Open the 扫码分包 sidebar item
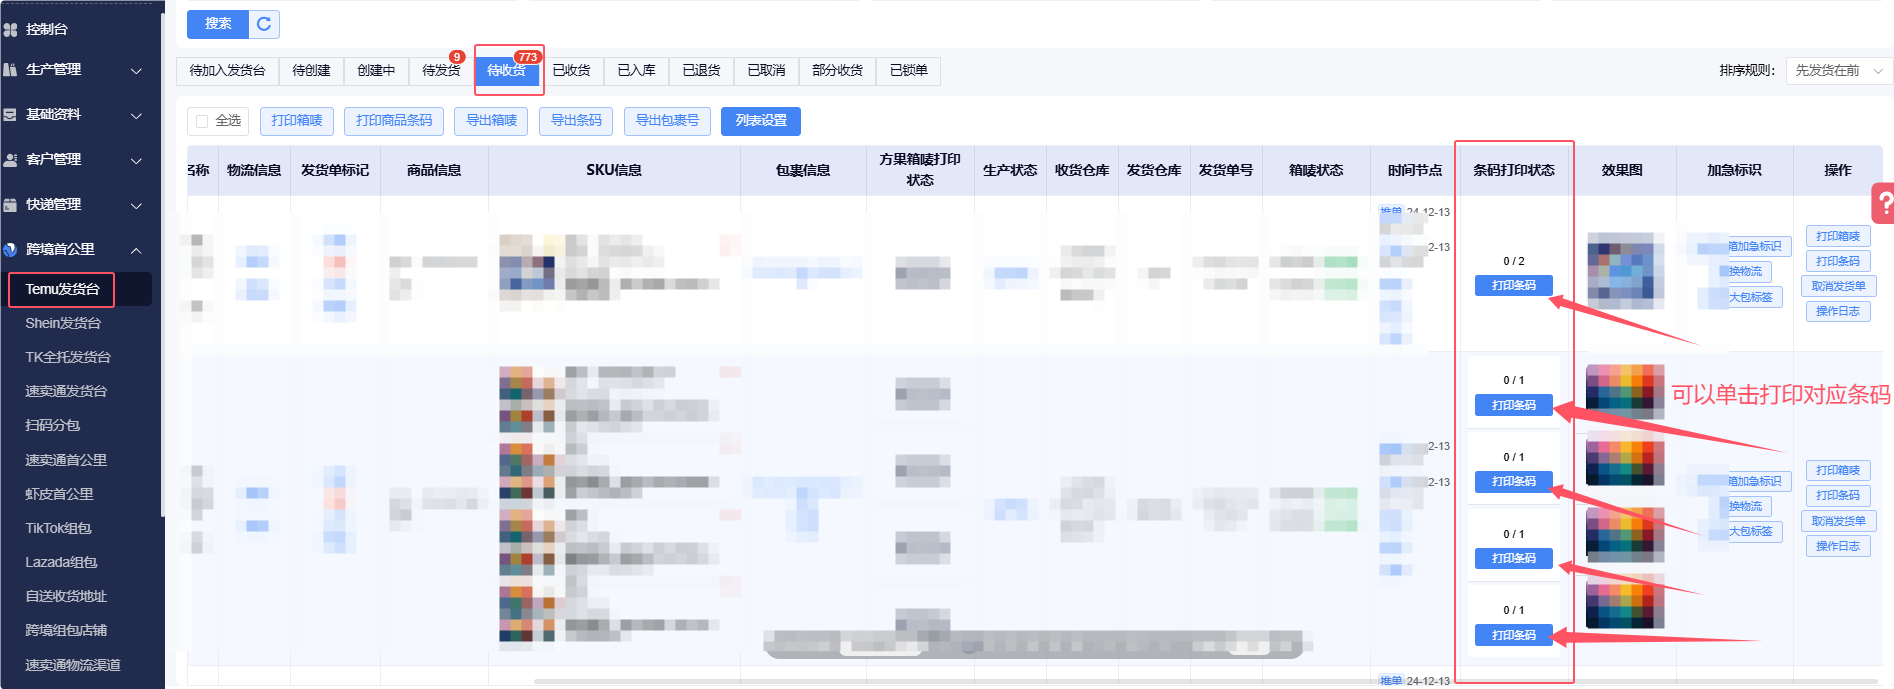The image size is (1894, 689). (x=52, y=426)
